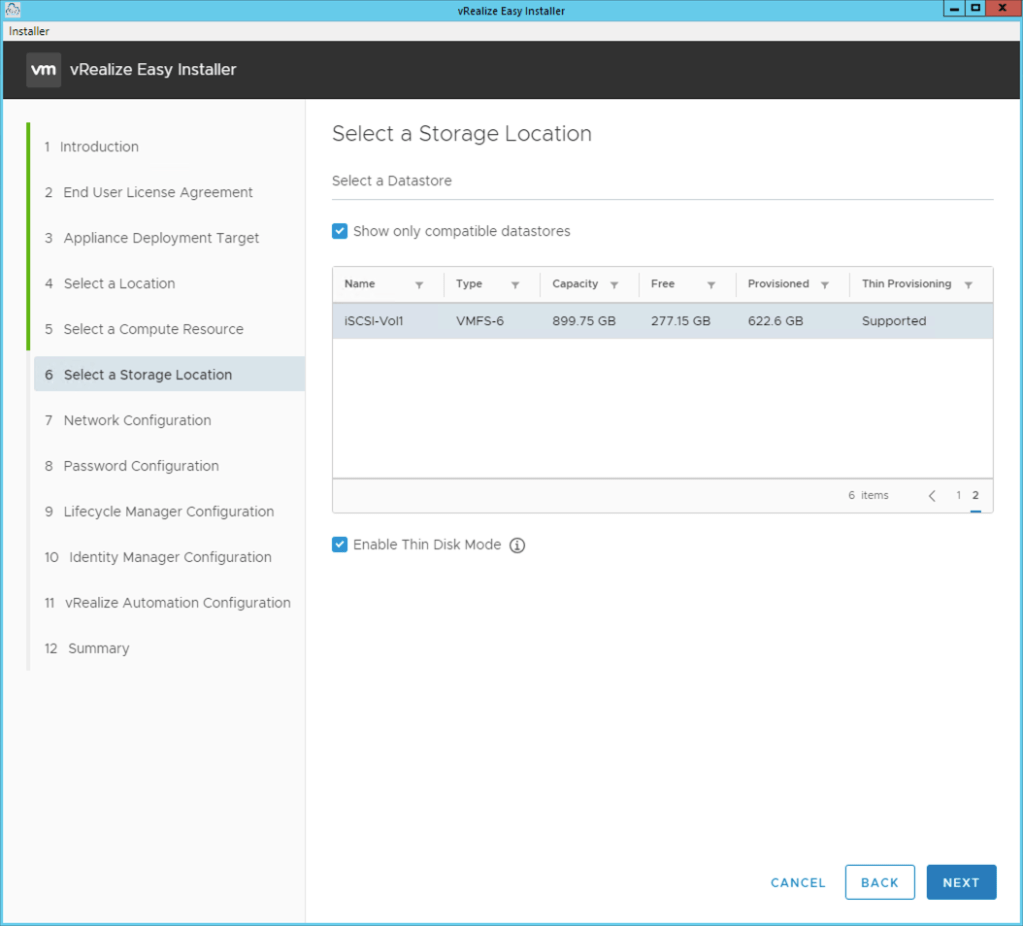1023x926 pixels.
Task: Open the Thin Provisioning column filter
Action: pos(968,285)
